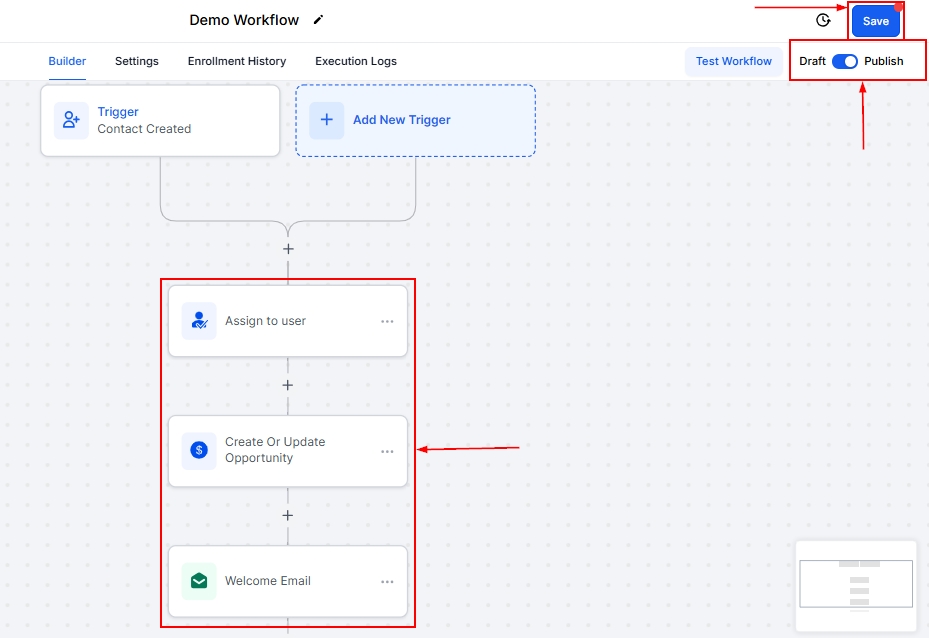Click the dollar opportunity action icon
Screen dimensions: 929x638
point(199,450)
